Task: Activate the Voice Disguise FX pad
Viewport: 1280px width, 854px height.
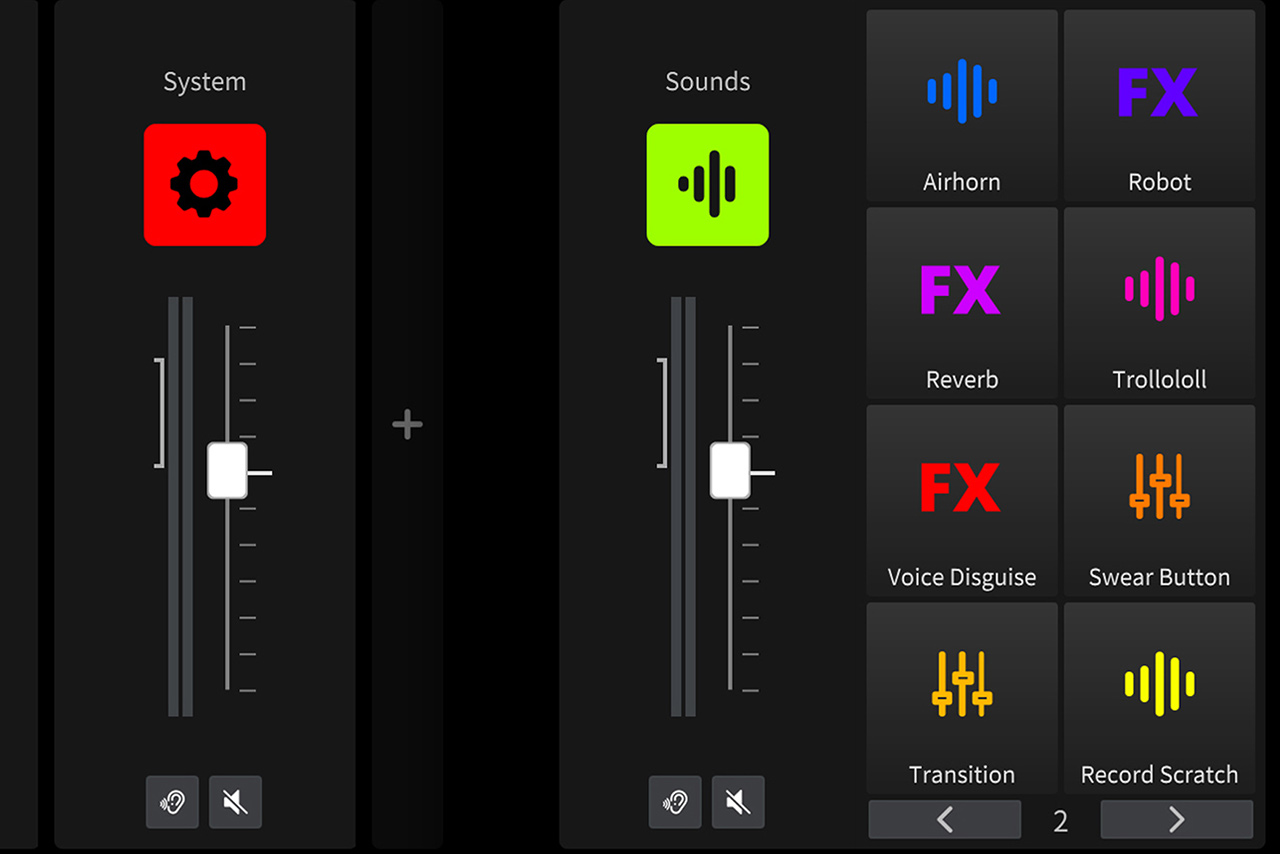Action: pos(961,500)
